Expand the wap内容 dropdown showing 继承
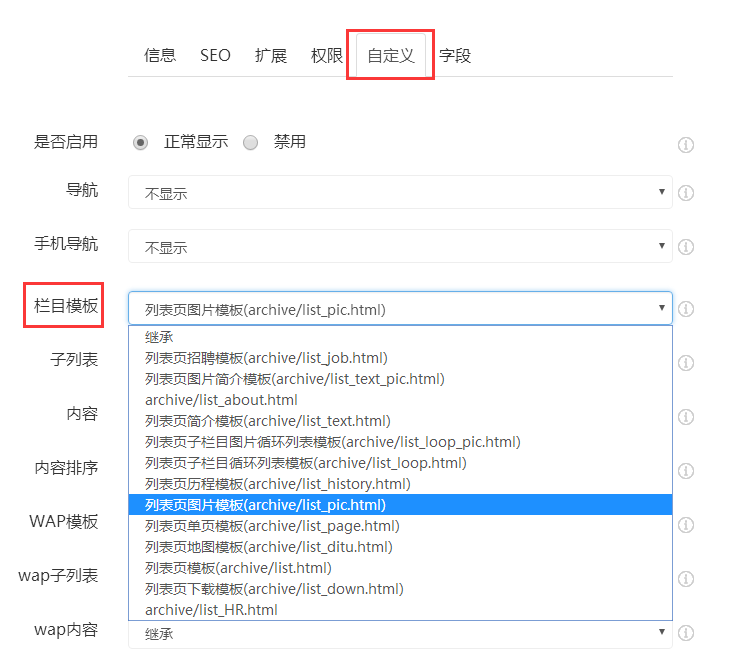Image resolution: width=744 pixels, height=656 pixels. pos(400,633)
